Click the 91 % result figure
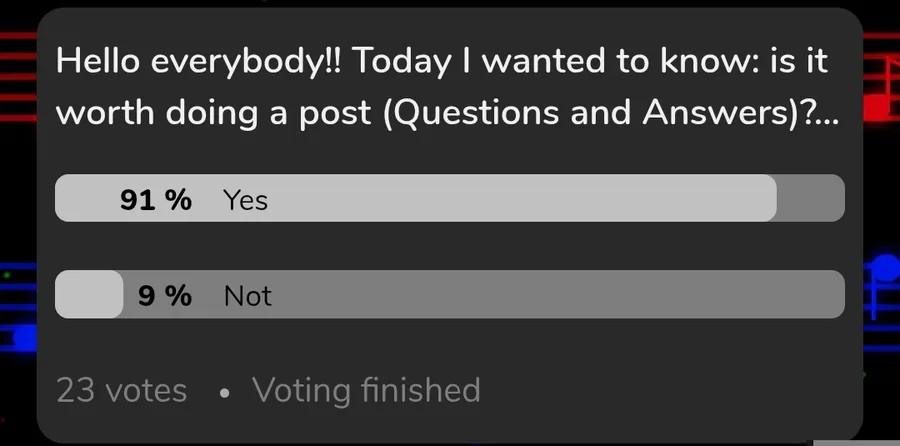Viewport: 900px width, 446px height. pos(156,200)
